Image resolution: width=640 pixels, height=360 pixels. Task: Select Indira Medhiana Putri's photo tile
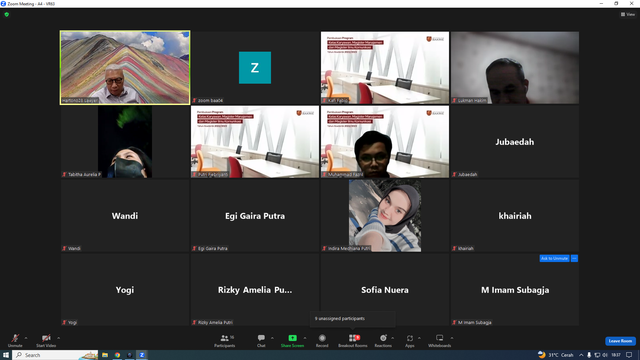point(384,216)
